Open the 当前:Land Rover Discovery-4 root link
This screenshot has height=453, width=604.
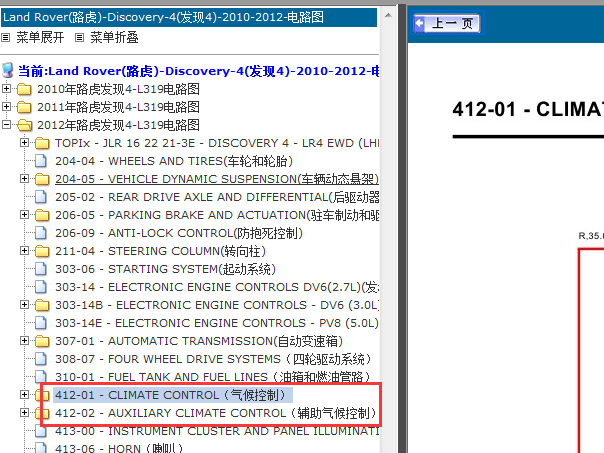198,71
